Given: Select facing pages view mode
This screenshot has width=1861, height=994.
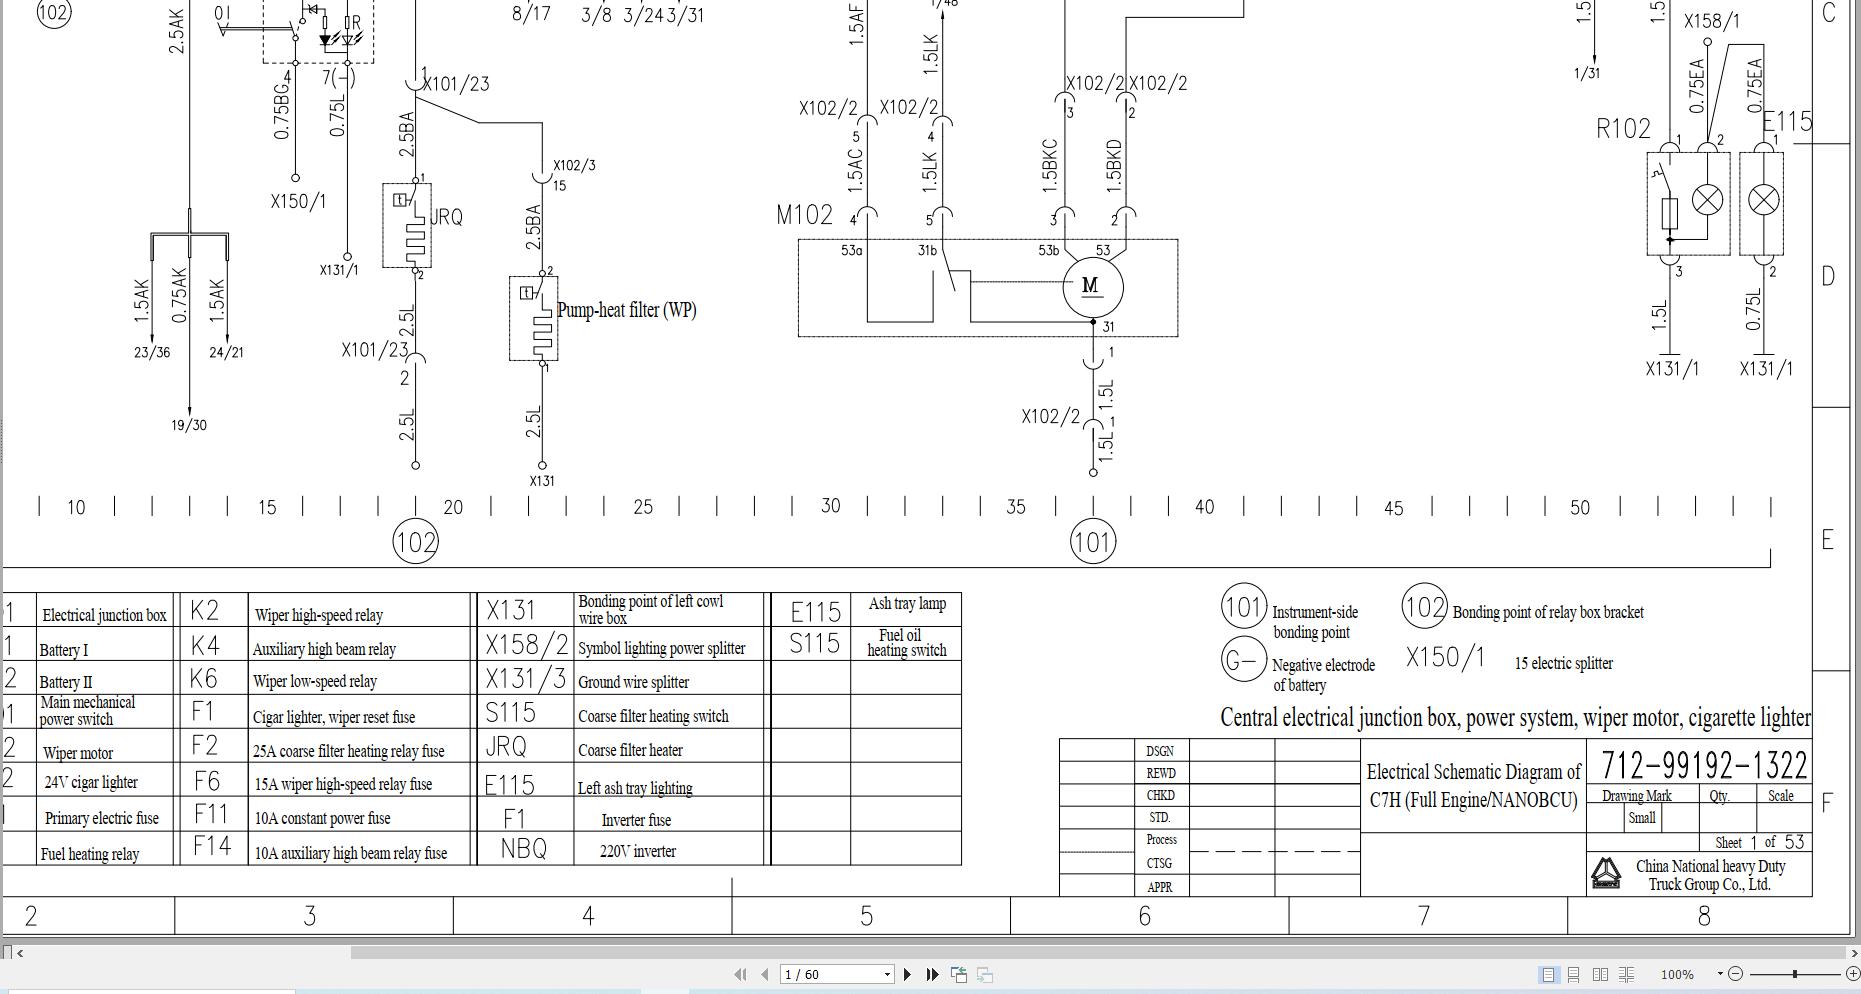Looking at the screenshot, I should 1600,974.
